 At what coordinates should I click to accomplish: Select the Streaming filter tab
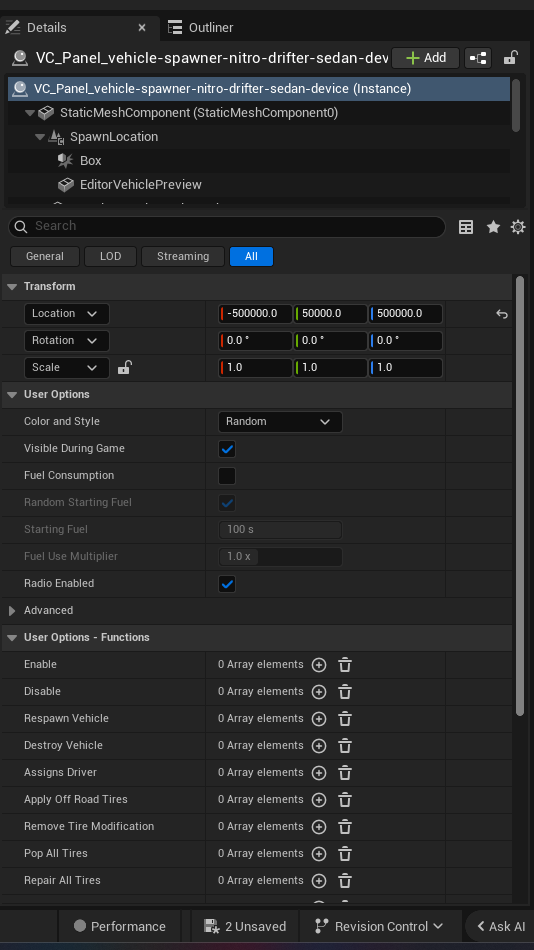click(183, 256)
